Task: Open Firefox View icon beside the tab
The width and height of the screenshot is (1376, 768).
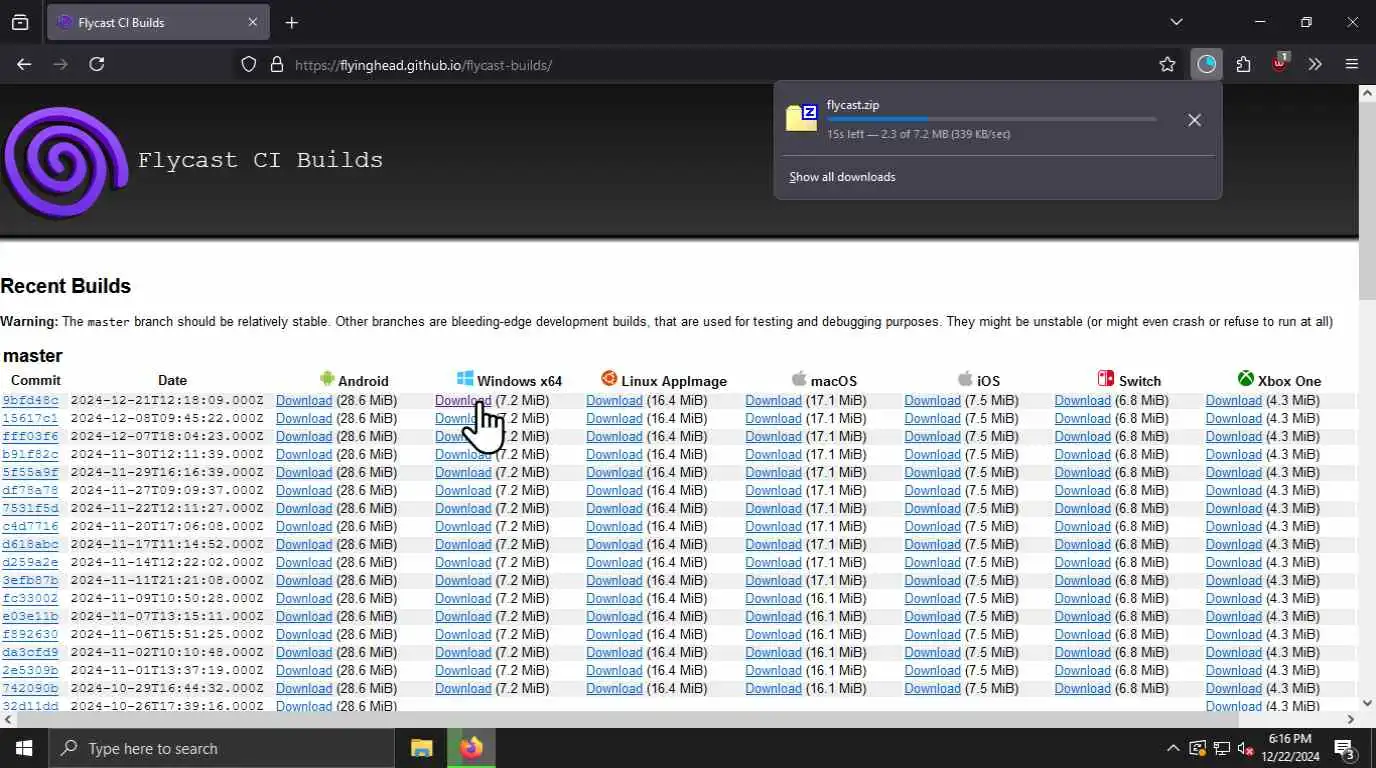Action: [20, 22]
